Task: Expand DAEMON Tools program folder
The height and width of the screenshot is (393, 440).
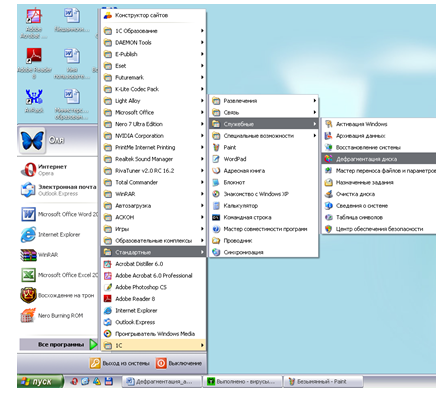Action: coord(153,42)
